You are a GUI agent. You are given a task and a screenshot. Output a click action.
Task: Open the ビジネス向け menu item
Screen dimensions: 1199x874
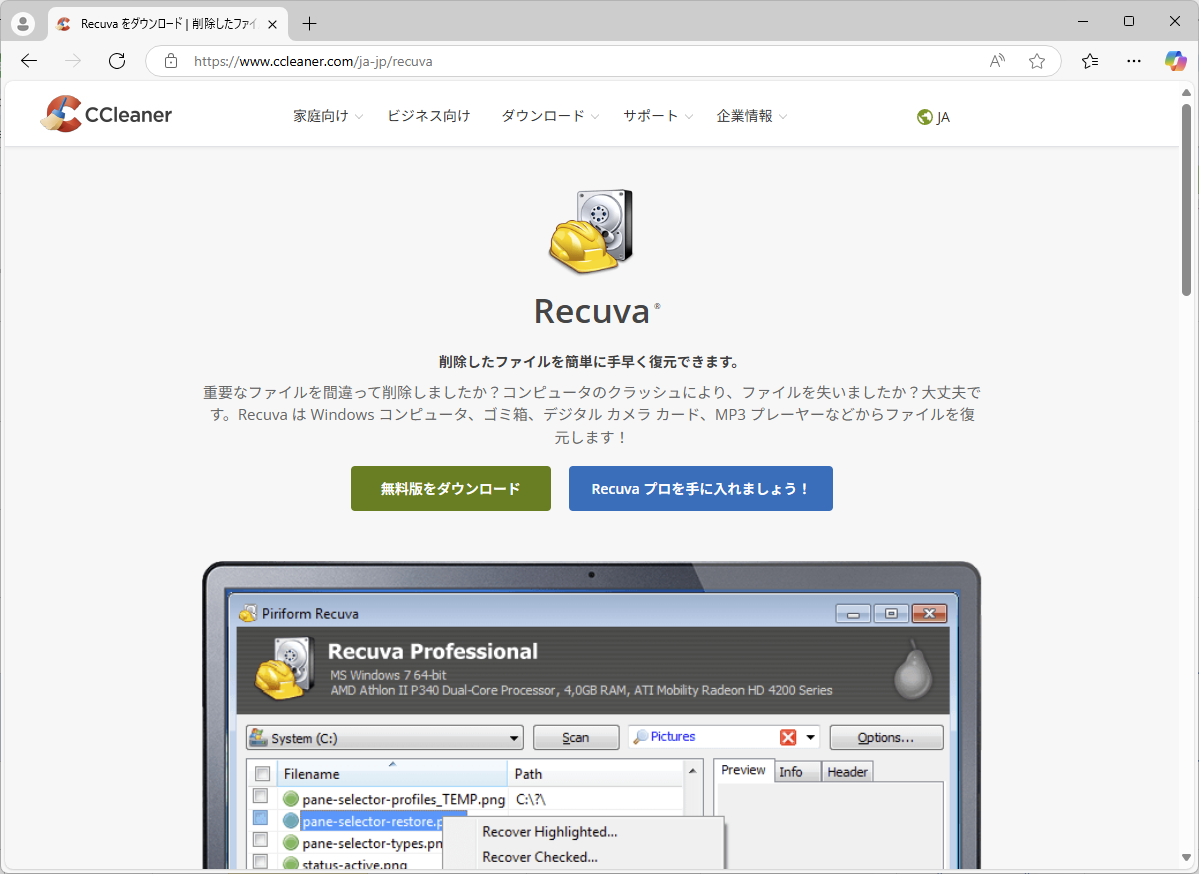coord(428,116)
